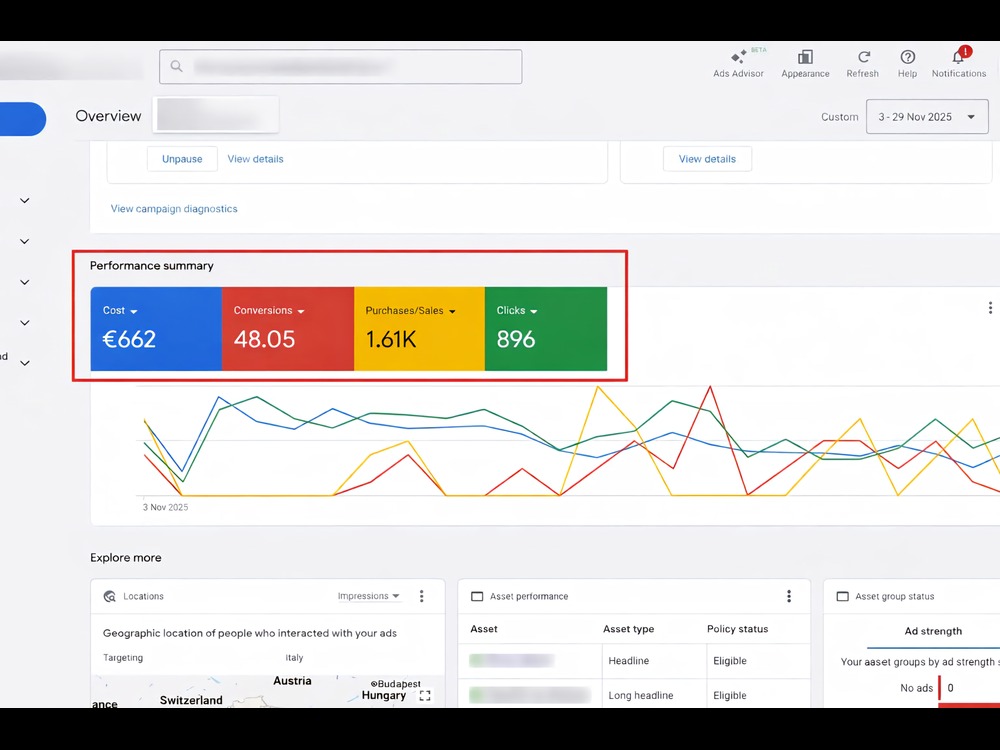The image size is (1000, 750).
Task: Expand the map to fullscreen
Action: click(x=425, y=696)
